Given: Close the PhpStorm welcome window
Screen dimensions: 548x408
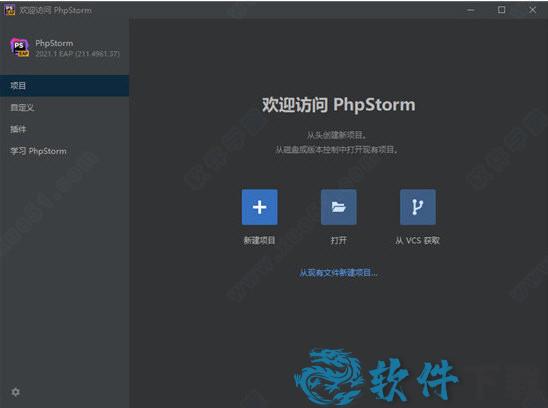Looking at the screenshot, I should (x=532, y=10).
